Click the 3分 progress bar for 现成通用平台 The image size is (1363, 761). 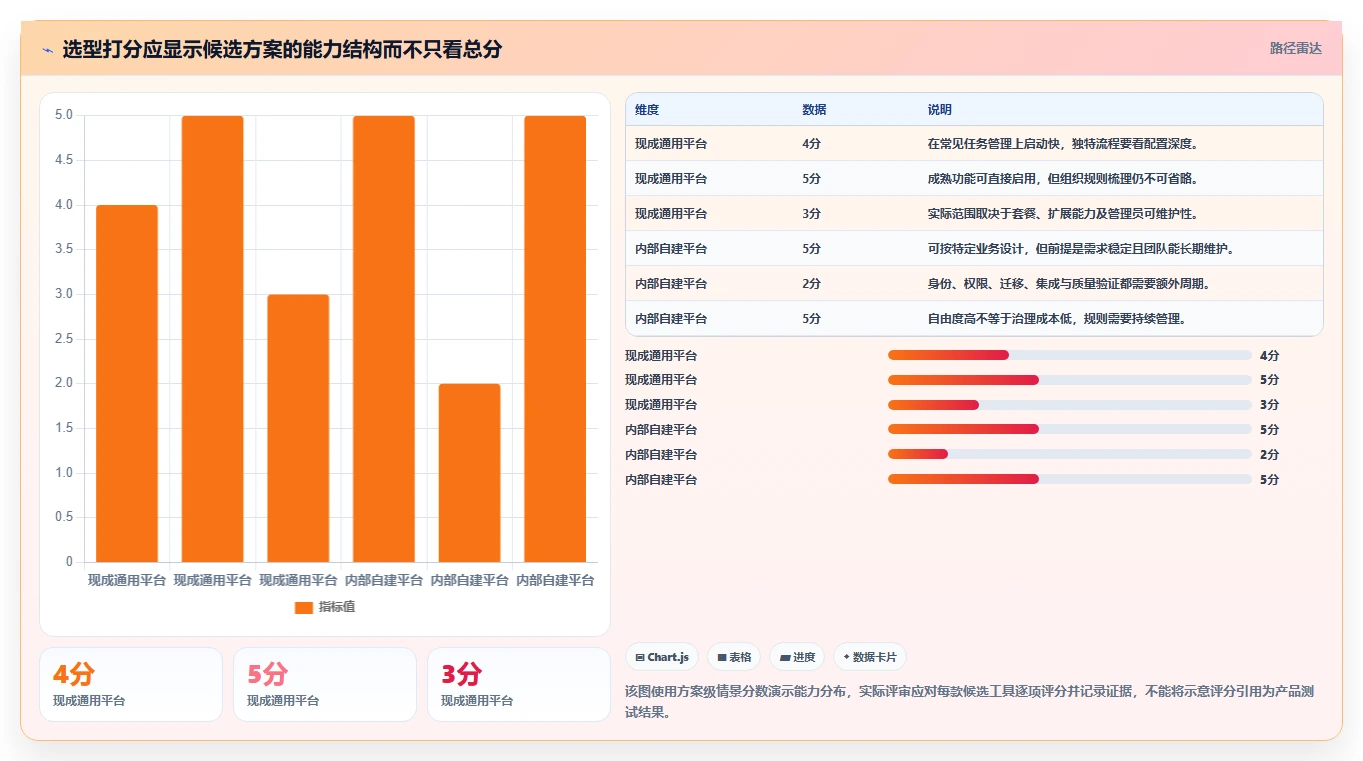pos(1069,405)
